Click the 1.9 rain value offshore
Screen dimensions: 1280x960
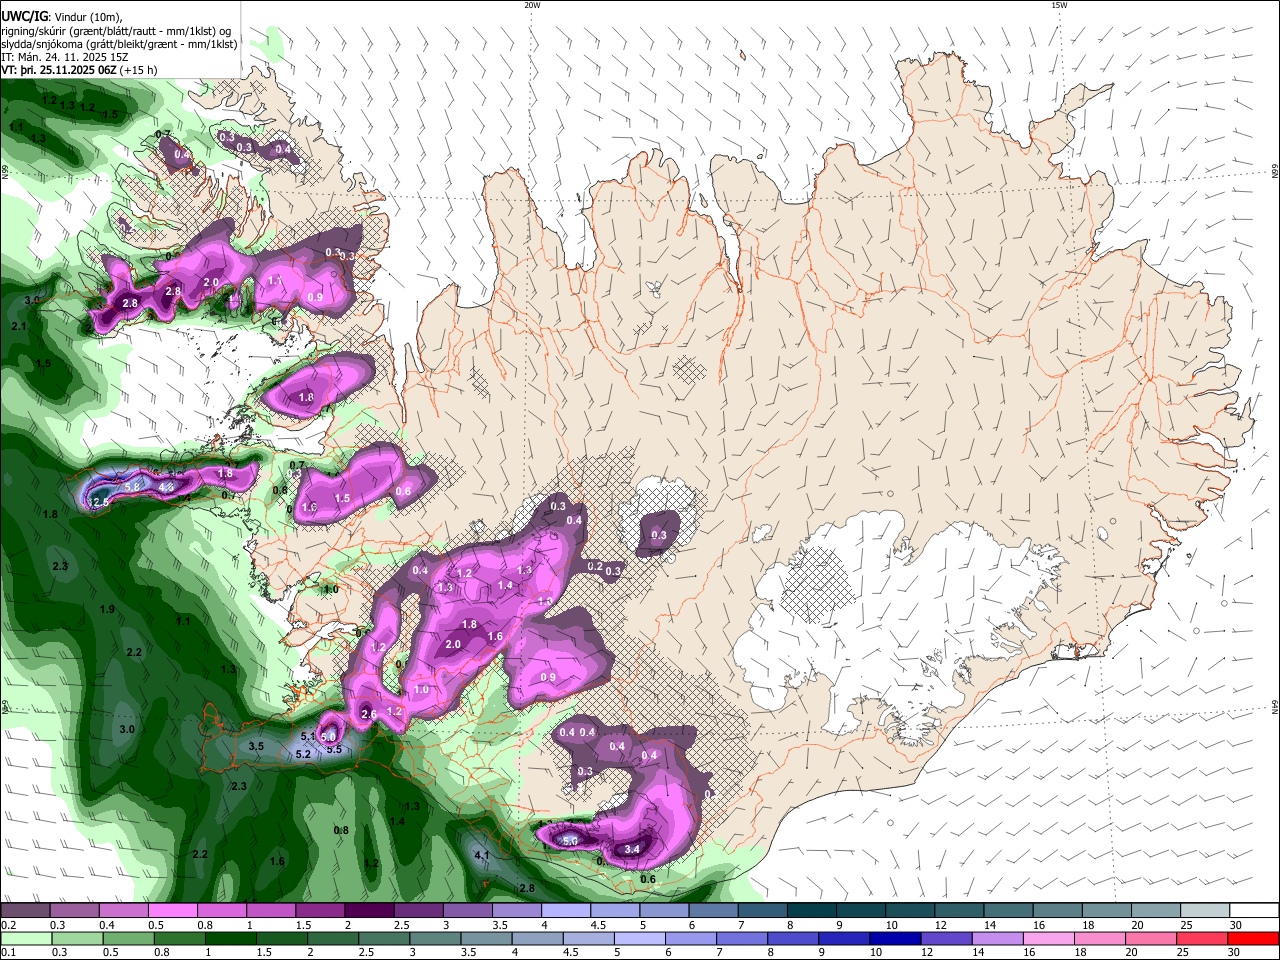[107, 610]
